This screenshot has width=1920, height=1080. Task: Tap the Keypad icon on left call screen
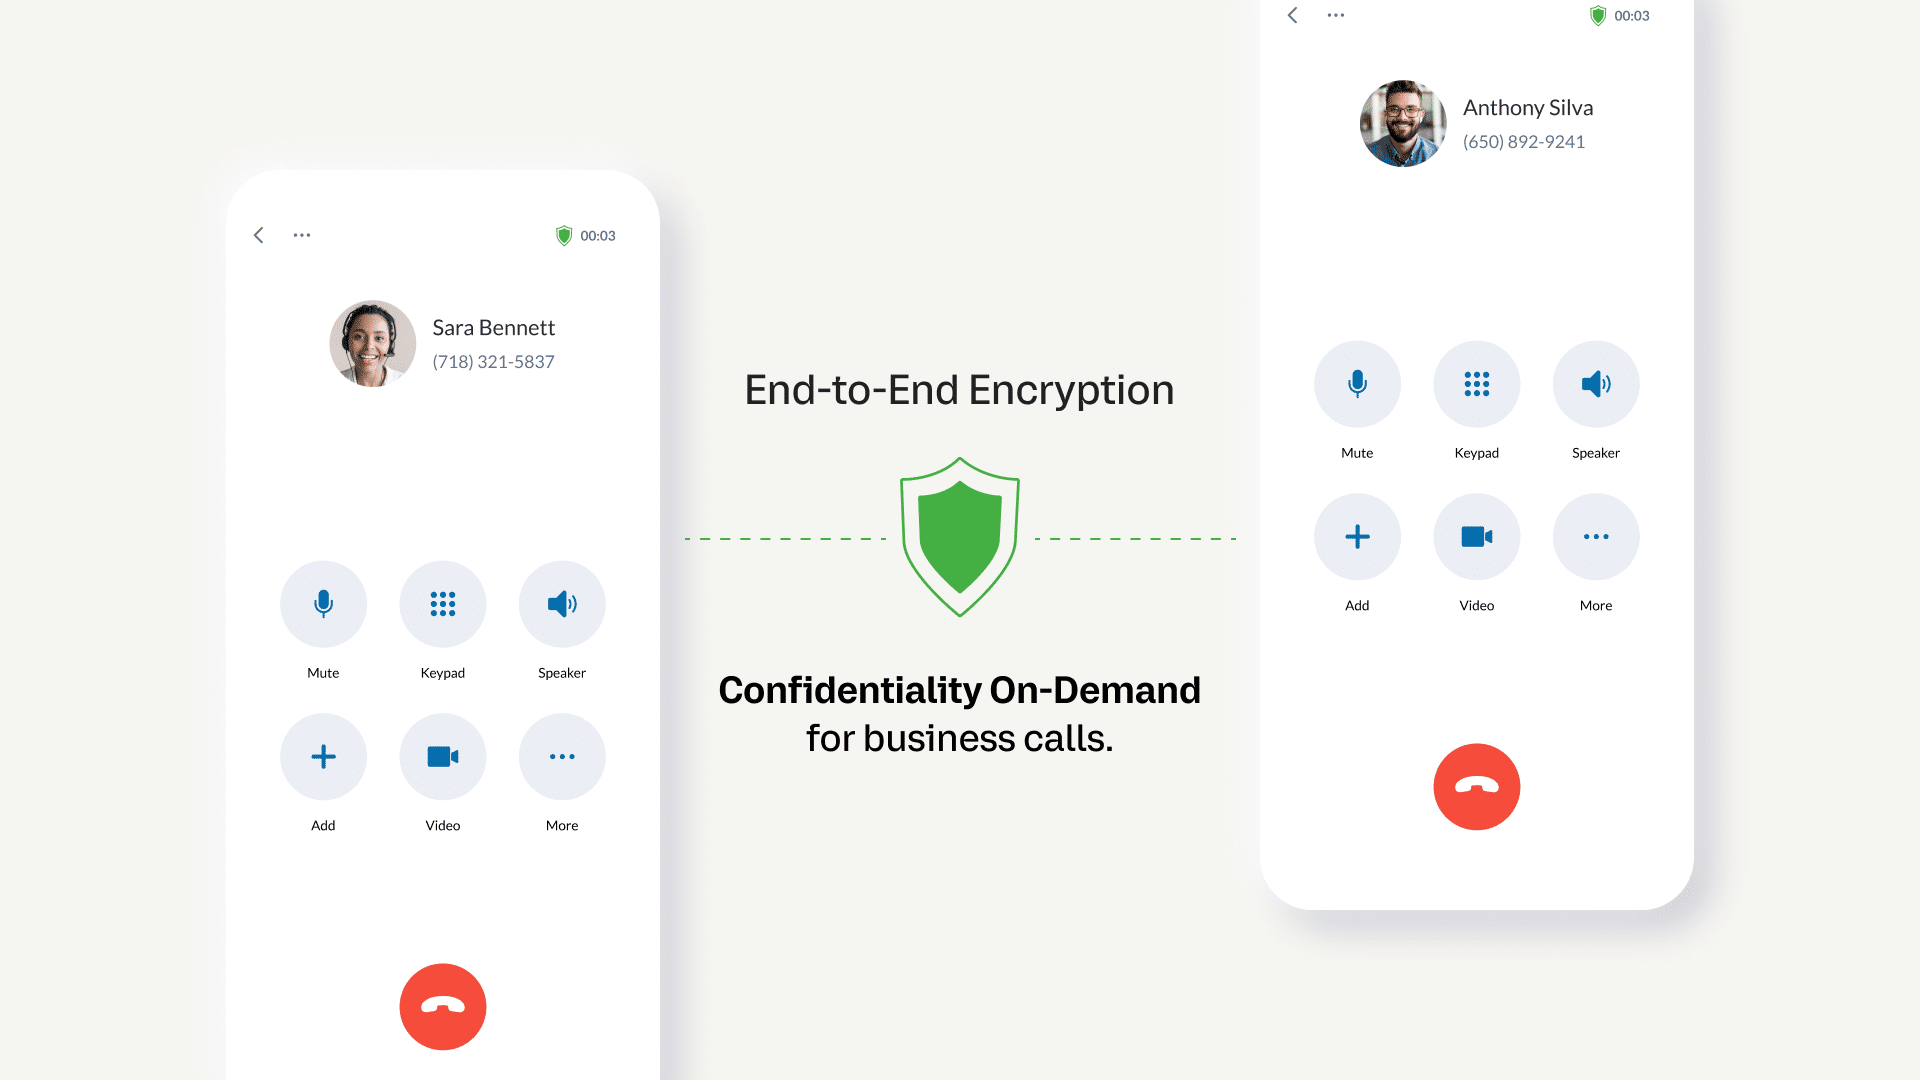442,604
